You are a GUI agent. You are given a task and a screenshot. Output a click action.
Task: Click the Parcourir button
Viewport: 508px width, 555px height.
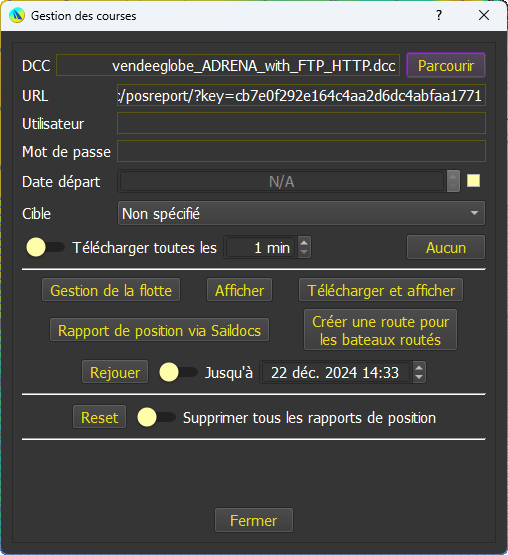pos(446,65)
